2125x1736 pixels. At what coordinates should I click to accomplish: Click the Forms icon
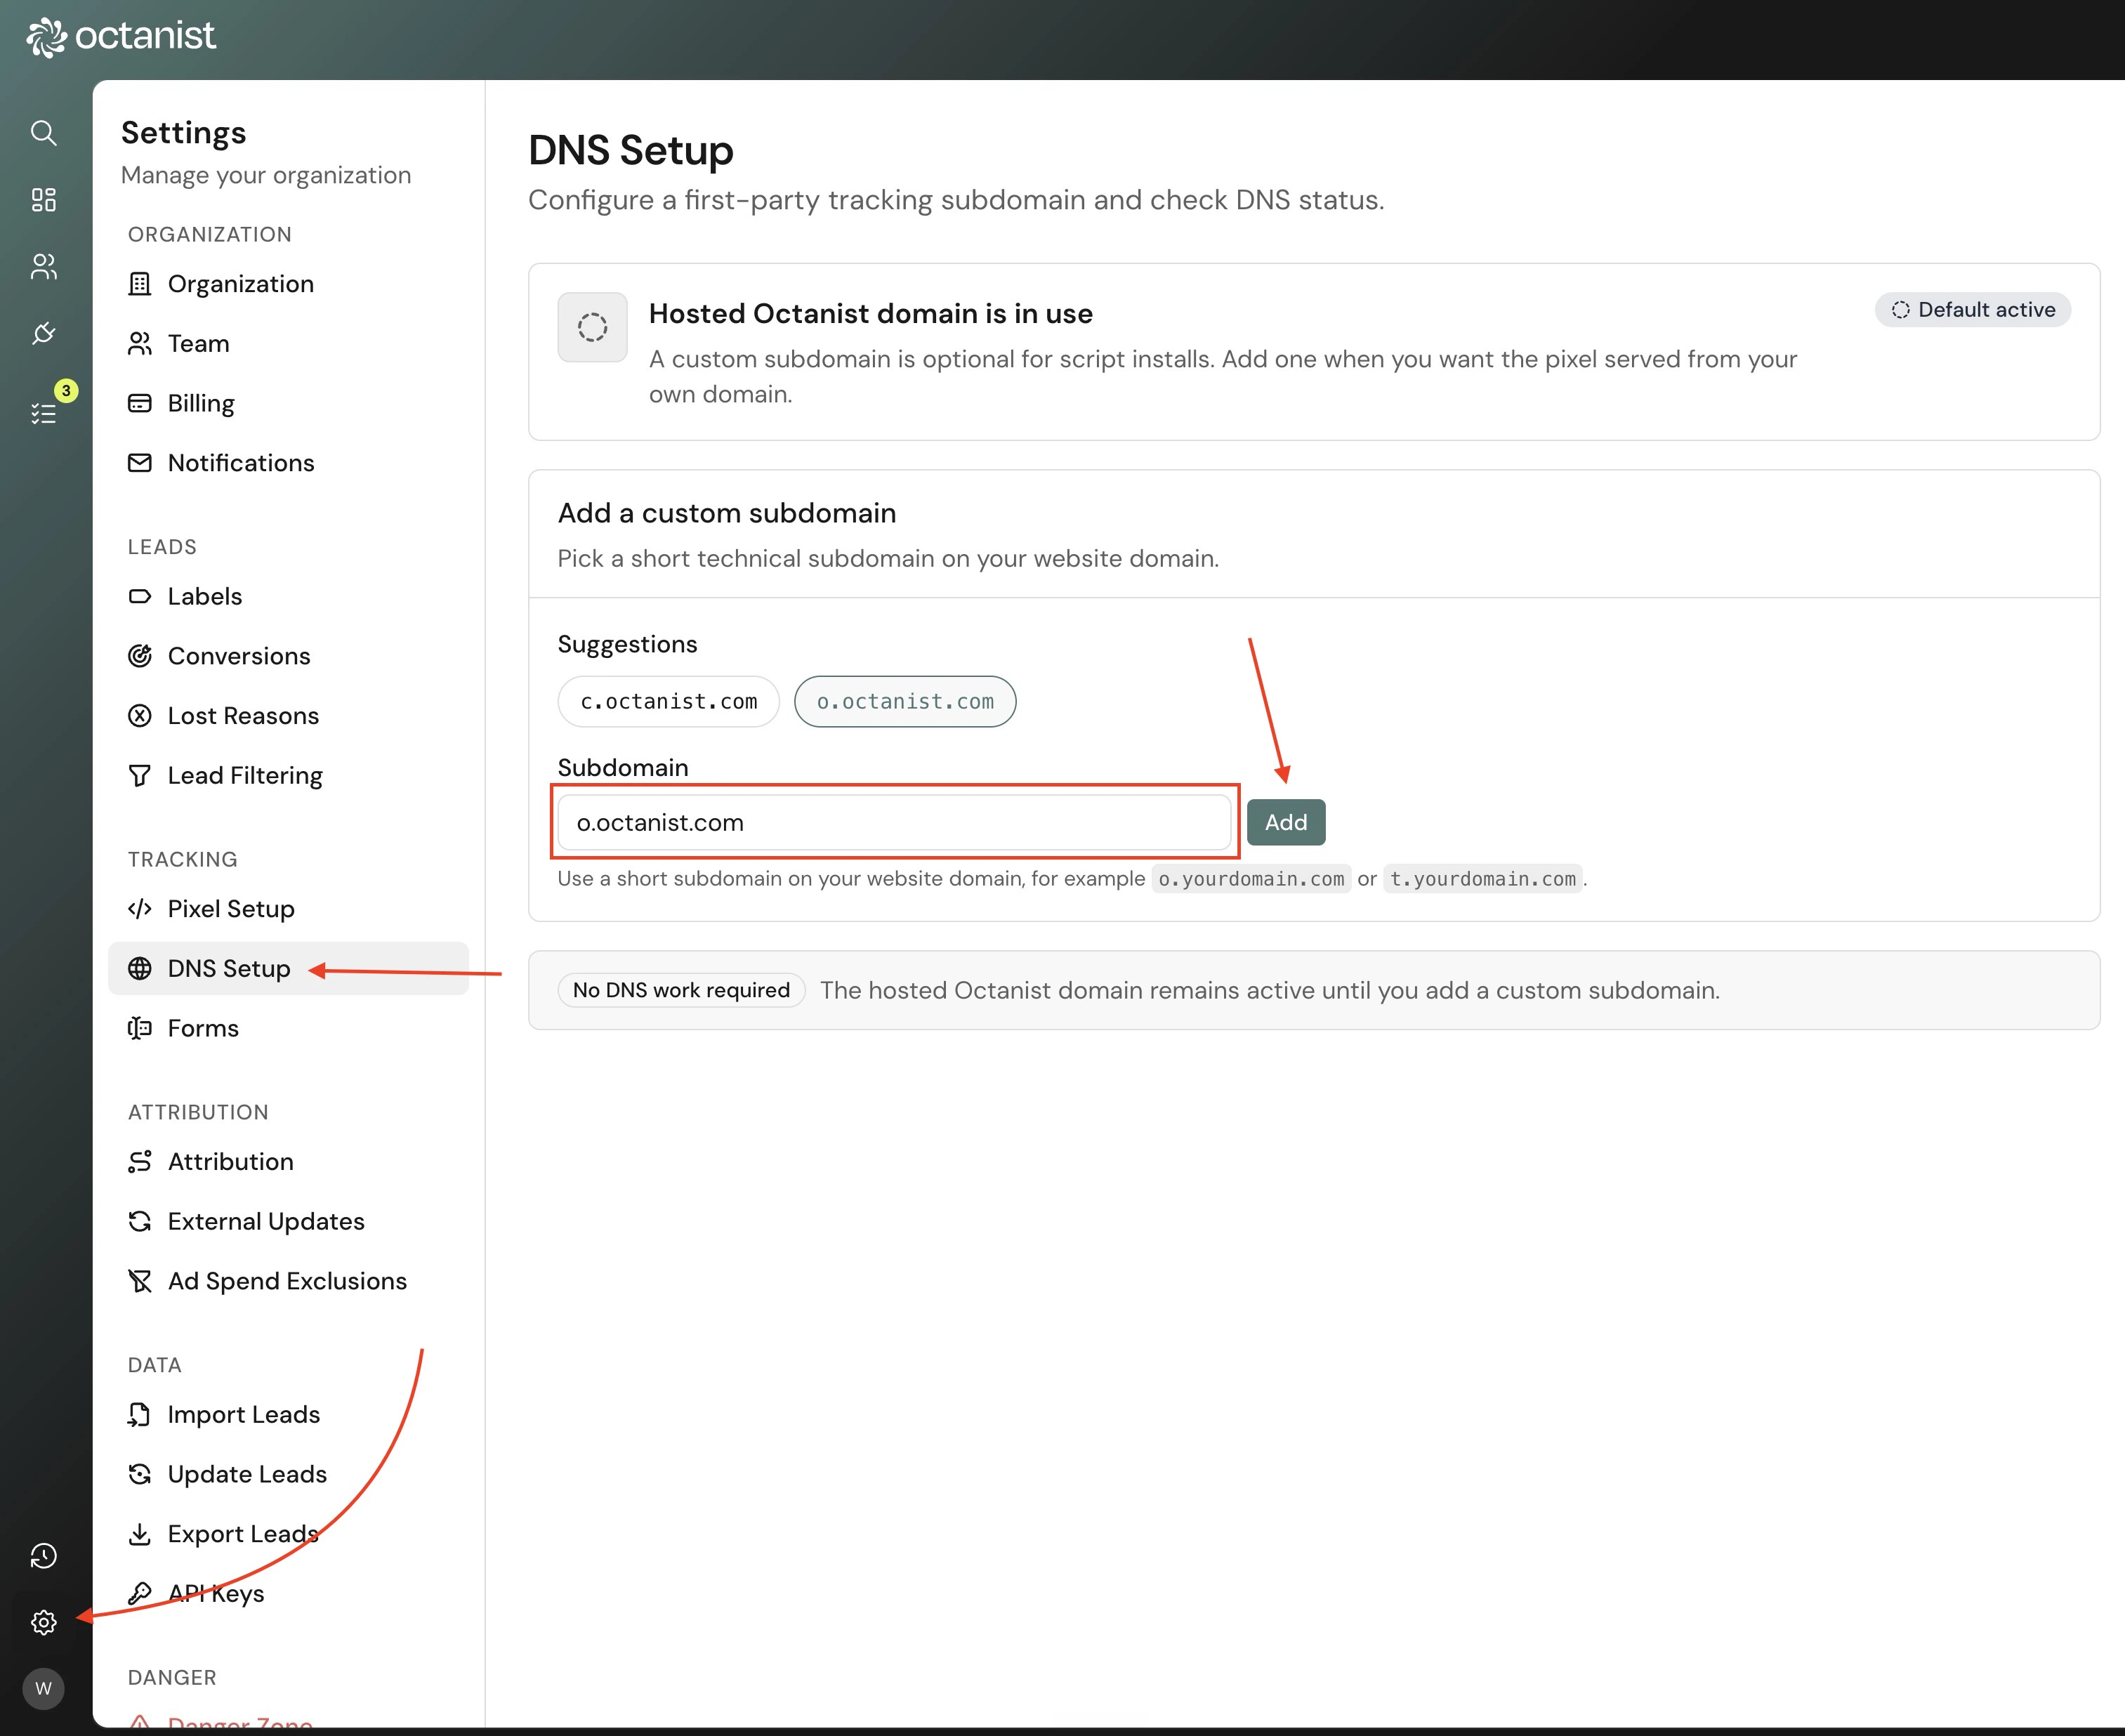[x=140, y=1028]
